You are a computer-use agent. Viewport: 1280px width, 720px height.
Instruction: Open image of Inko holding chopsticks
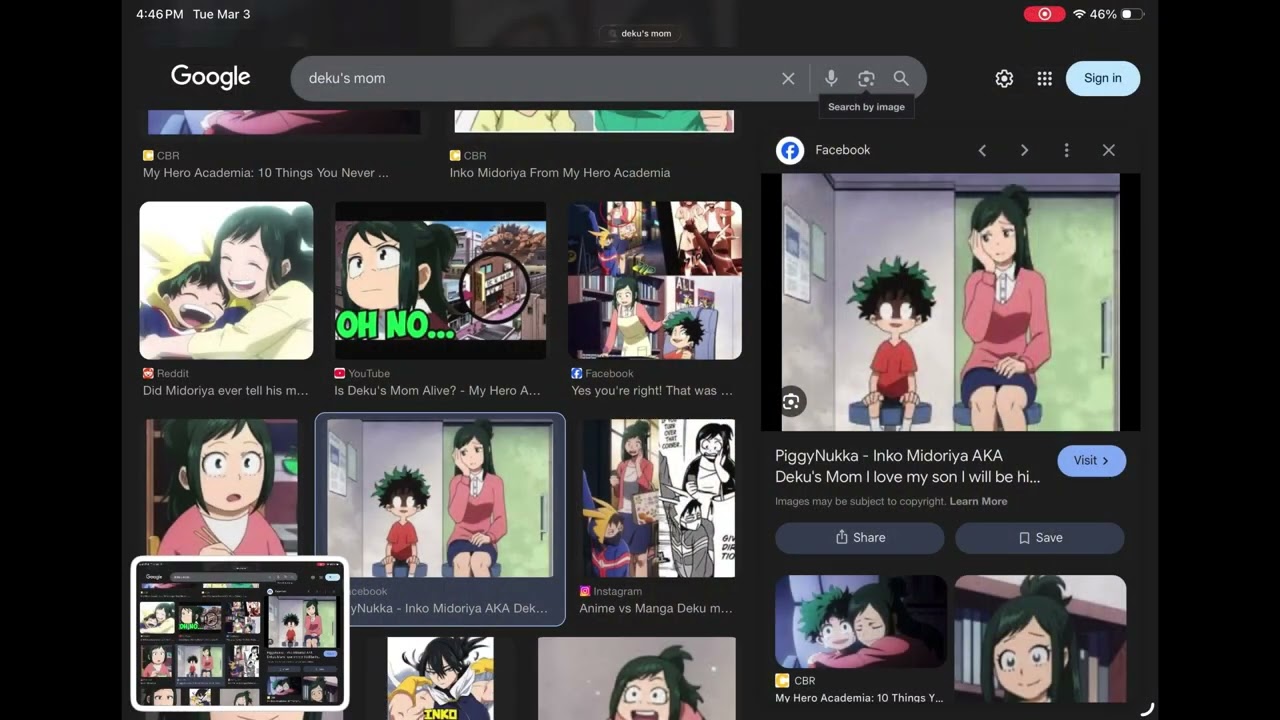click(222, 487)
